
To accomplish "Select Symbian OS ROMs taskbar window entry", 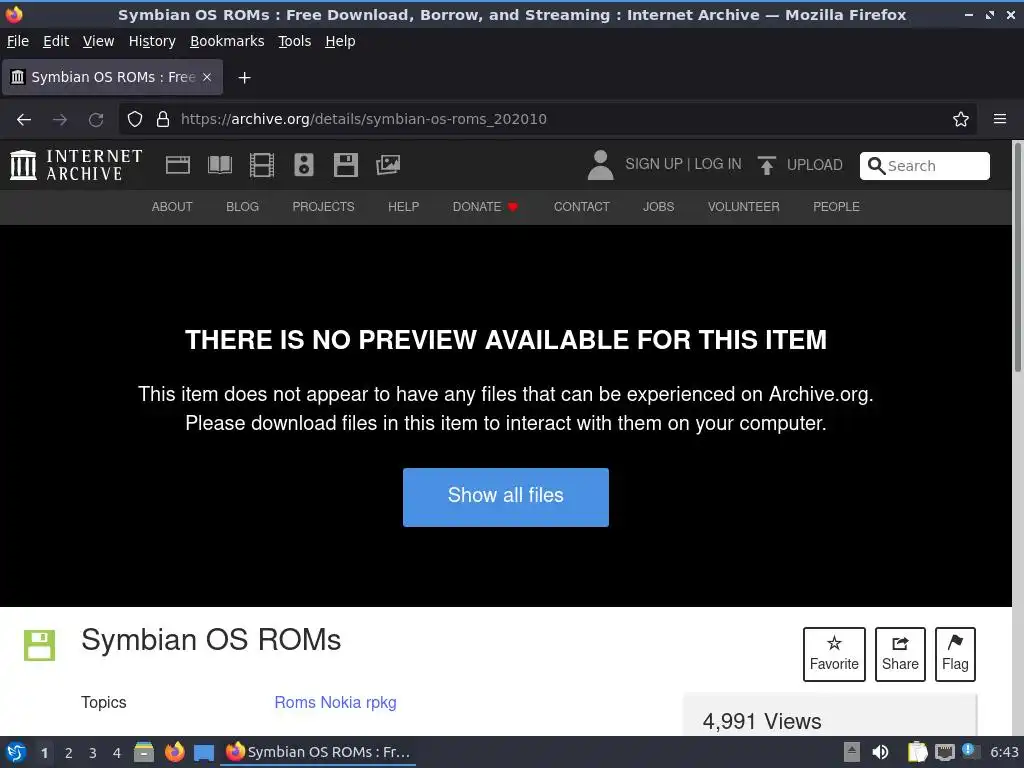I will (319, 752).
